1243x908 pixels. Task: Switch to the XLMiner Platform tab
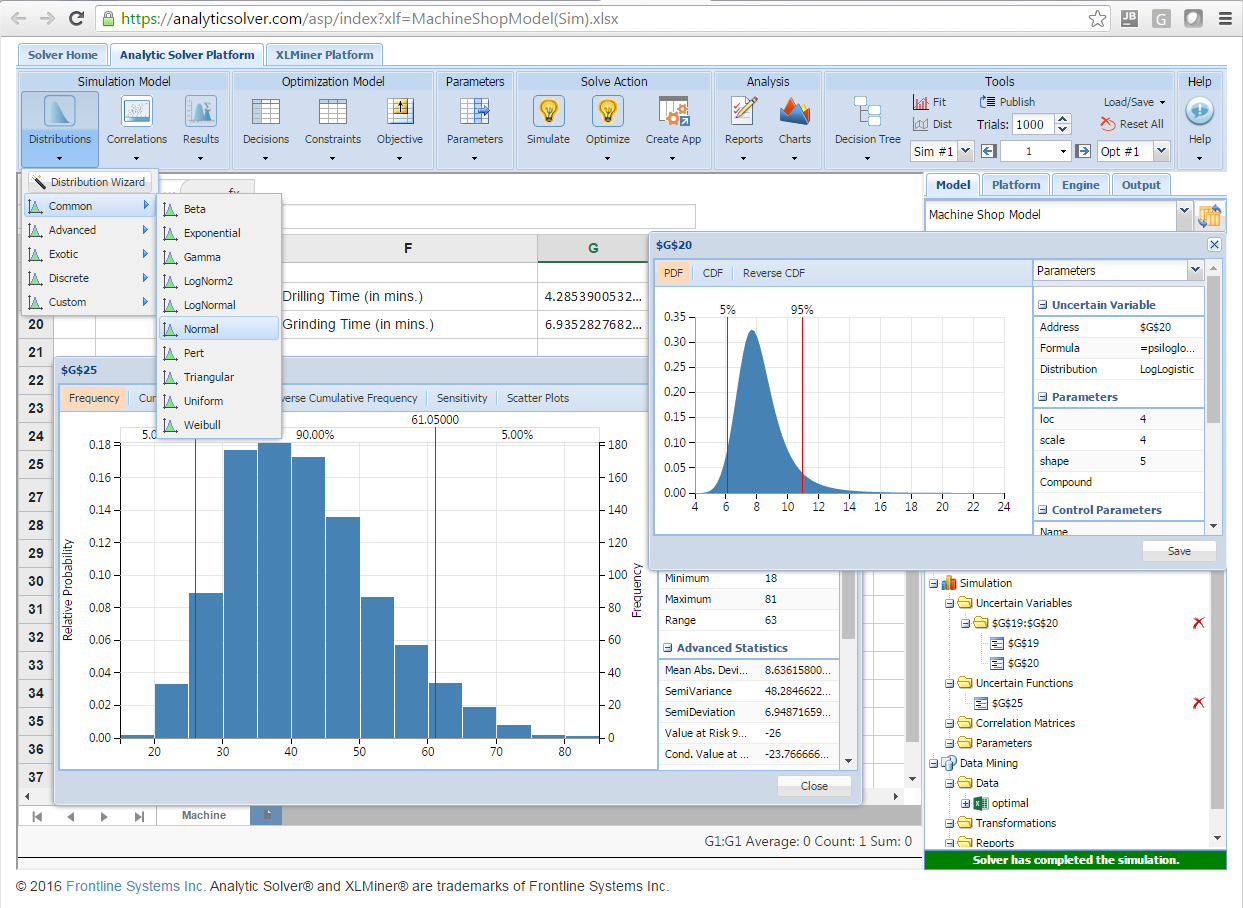[x=325, y=55]
